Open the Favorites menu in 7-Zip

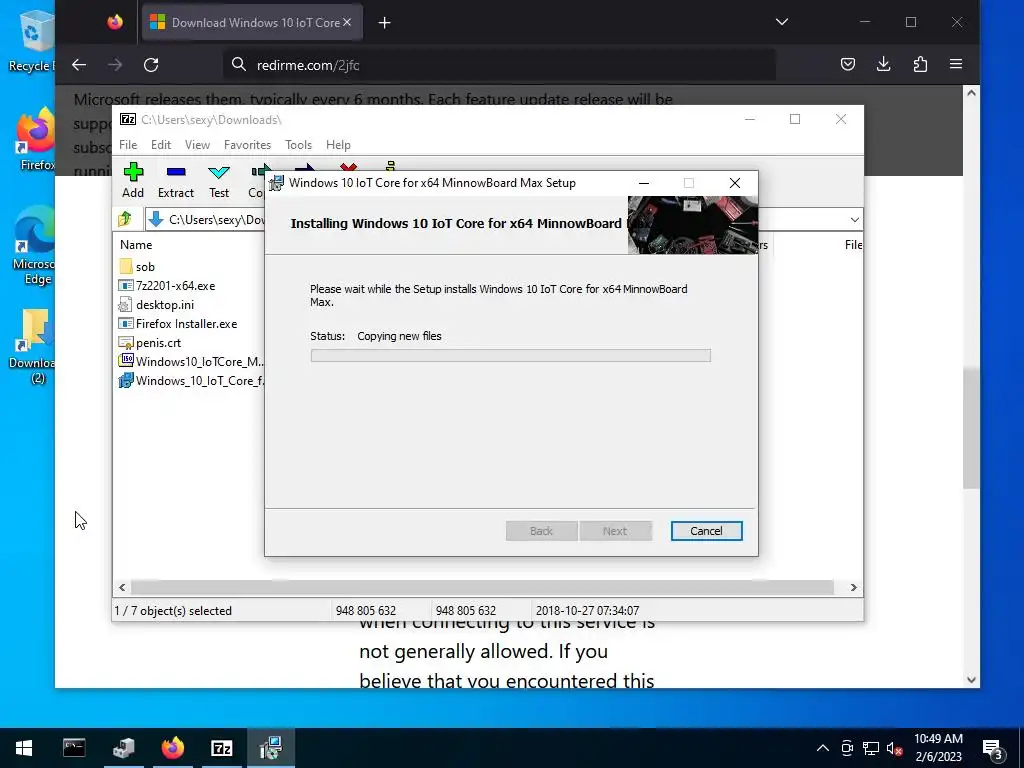tap(247, 144)
